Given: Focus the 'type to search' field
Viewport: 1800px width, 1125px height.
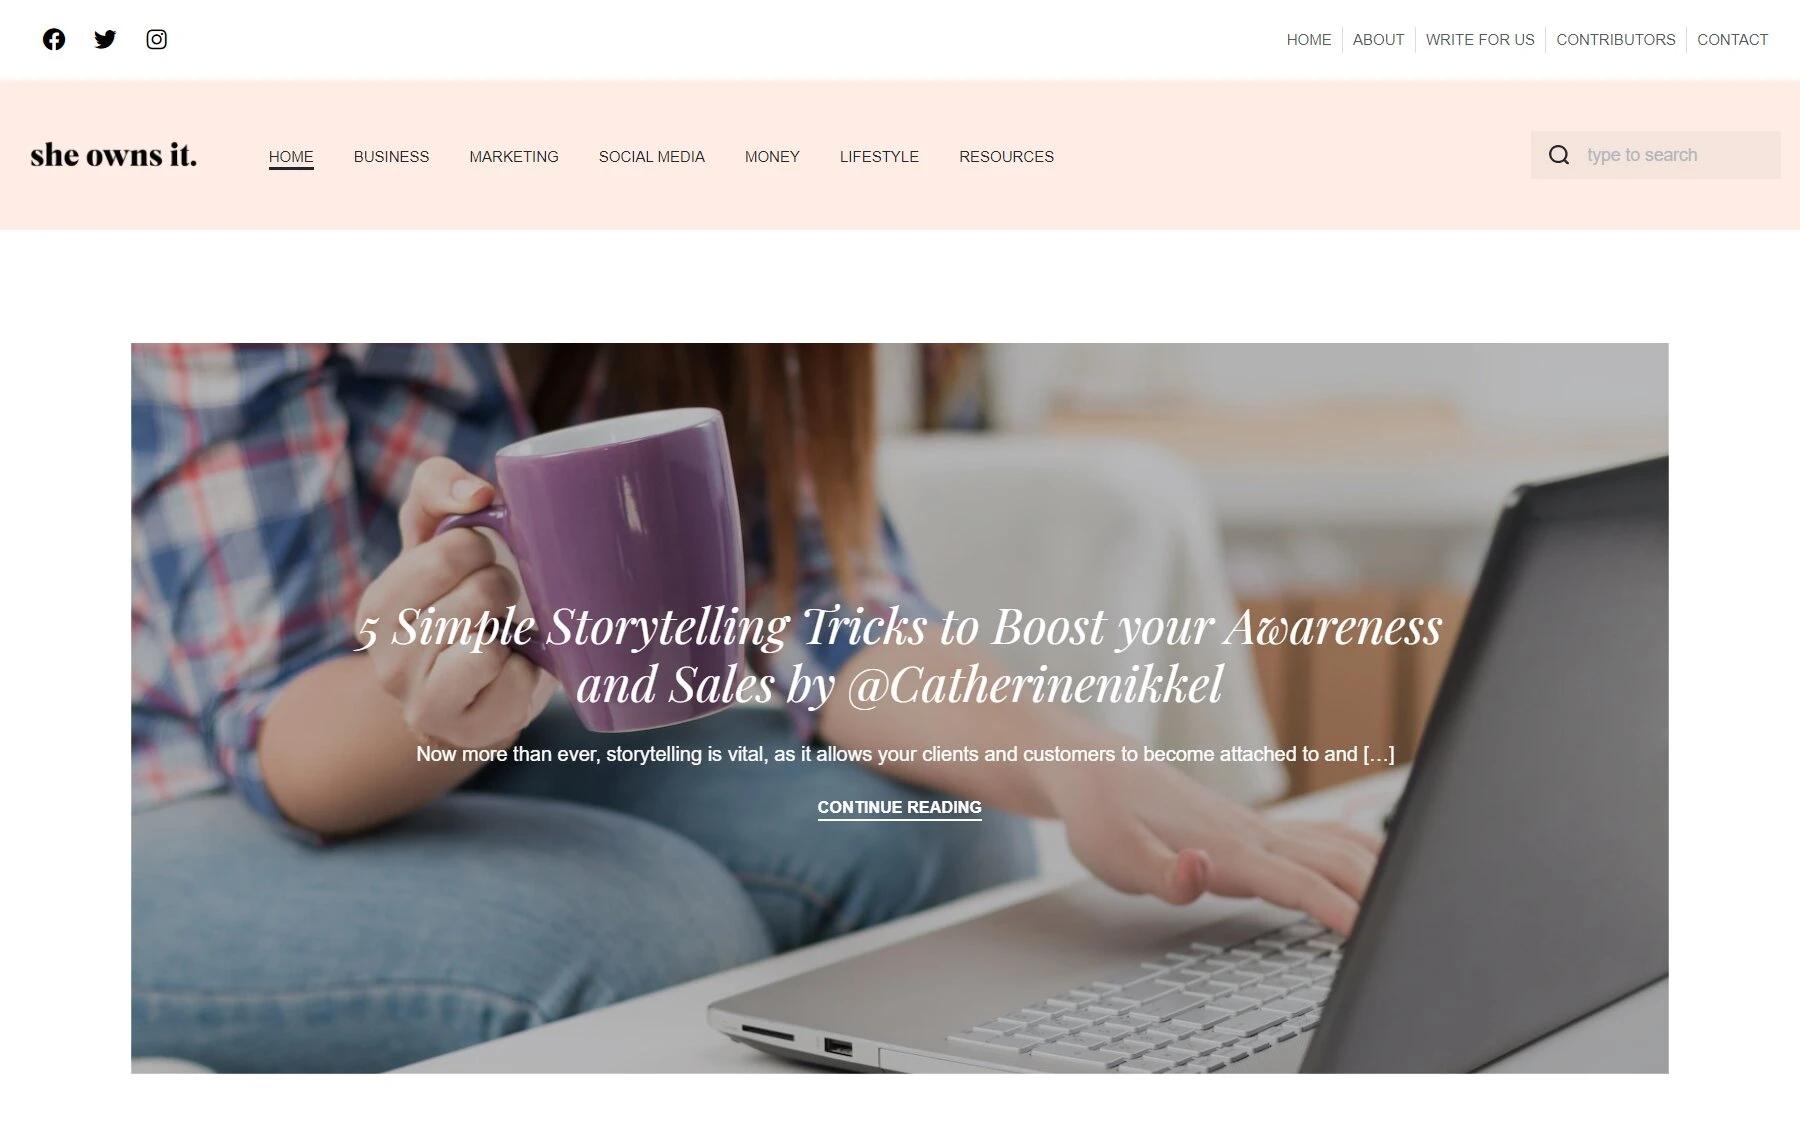Looking at the screenshot, I should (1655, 155).
